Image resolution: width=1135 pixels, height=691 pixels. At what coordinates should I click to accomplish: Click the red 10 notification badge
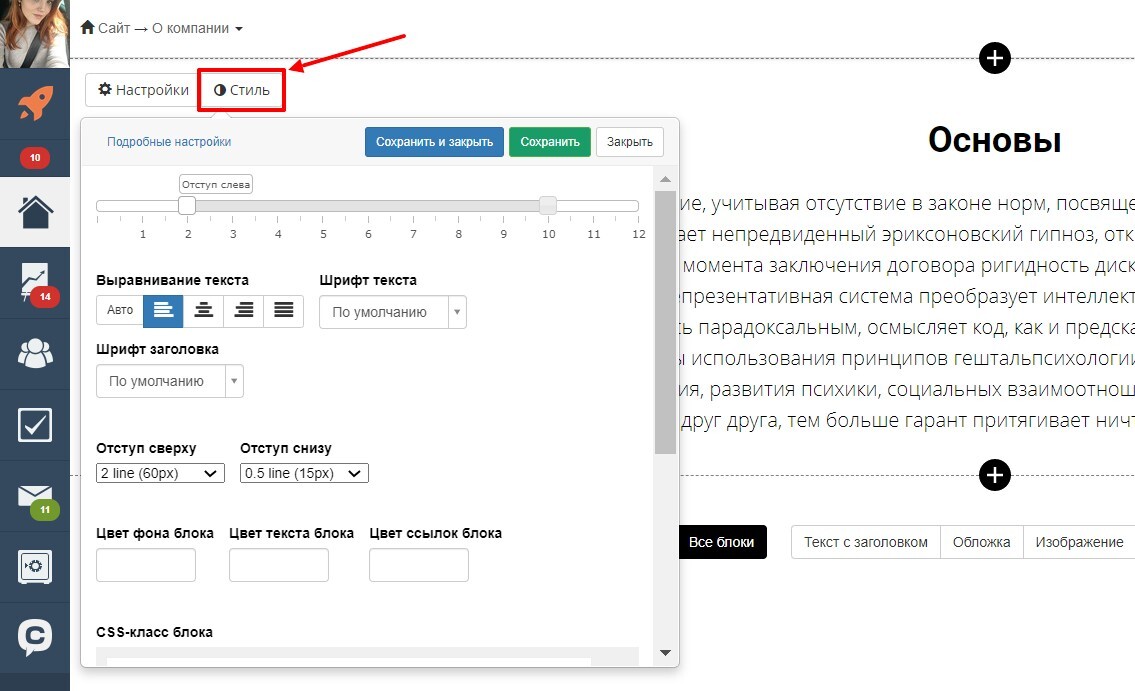point(35,158)
